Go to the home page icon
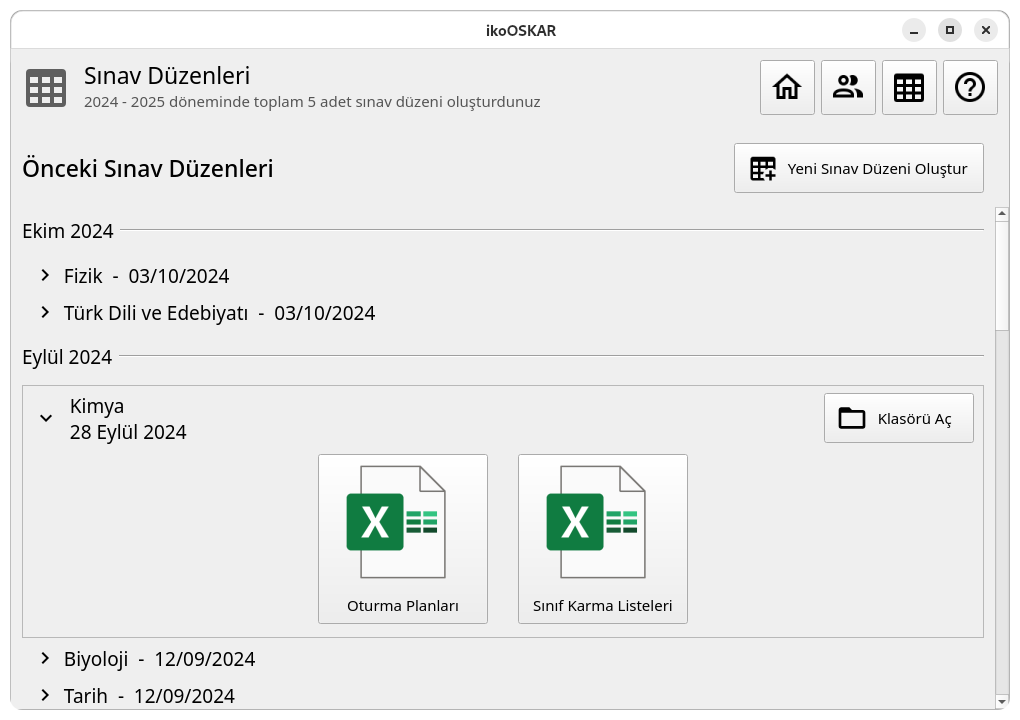 [x=787, y=87]
